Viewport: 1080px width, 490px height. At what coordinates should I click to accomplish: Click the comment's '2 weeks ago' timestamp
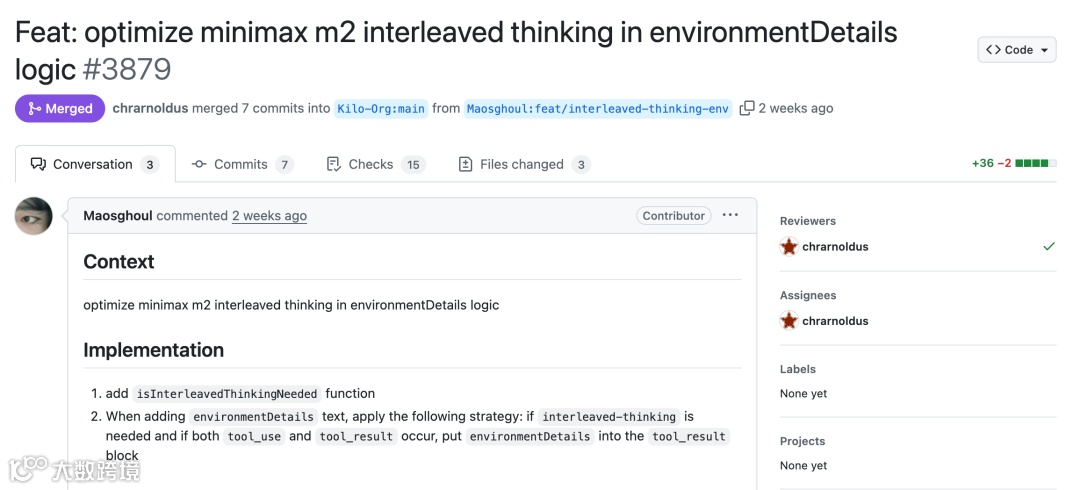(x=269, y=216)
